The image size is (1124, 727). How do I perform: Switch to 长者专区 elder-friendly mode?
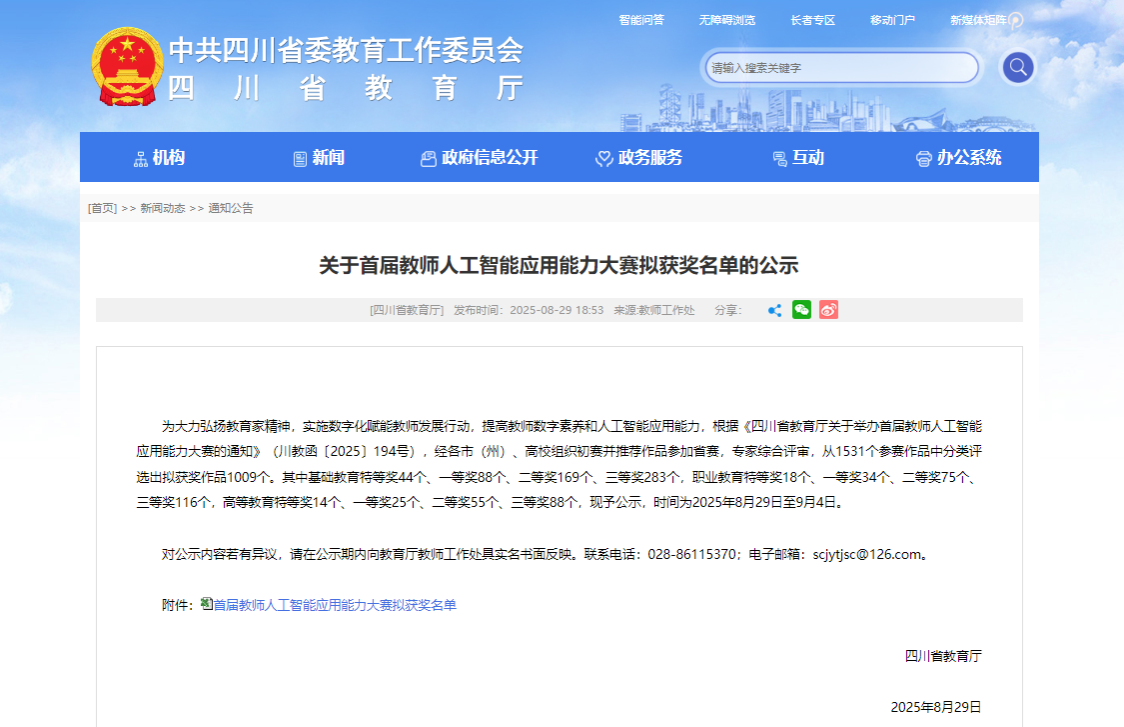click(x=812, y=20)
